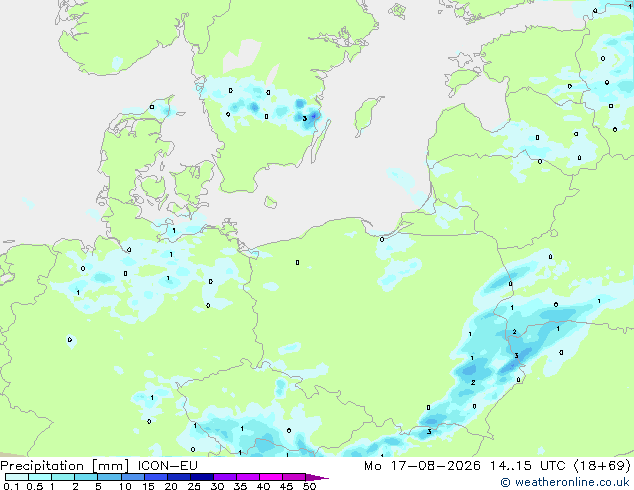The height and width of the screenshot is (490, 634).
Task: Click legend swatch between 30 and 35
Action: (225, 477)
